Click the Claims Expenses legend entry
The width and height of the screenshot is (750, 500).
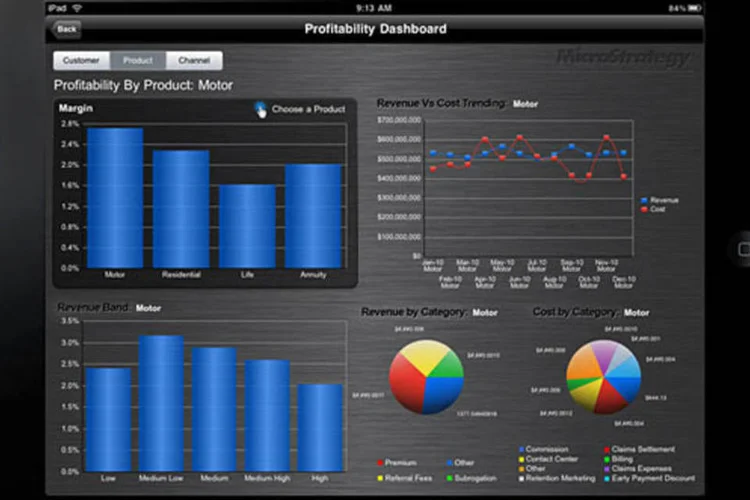(638, 468)
